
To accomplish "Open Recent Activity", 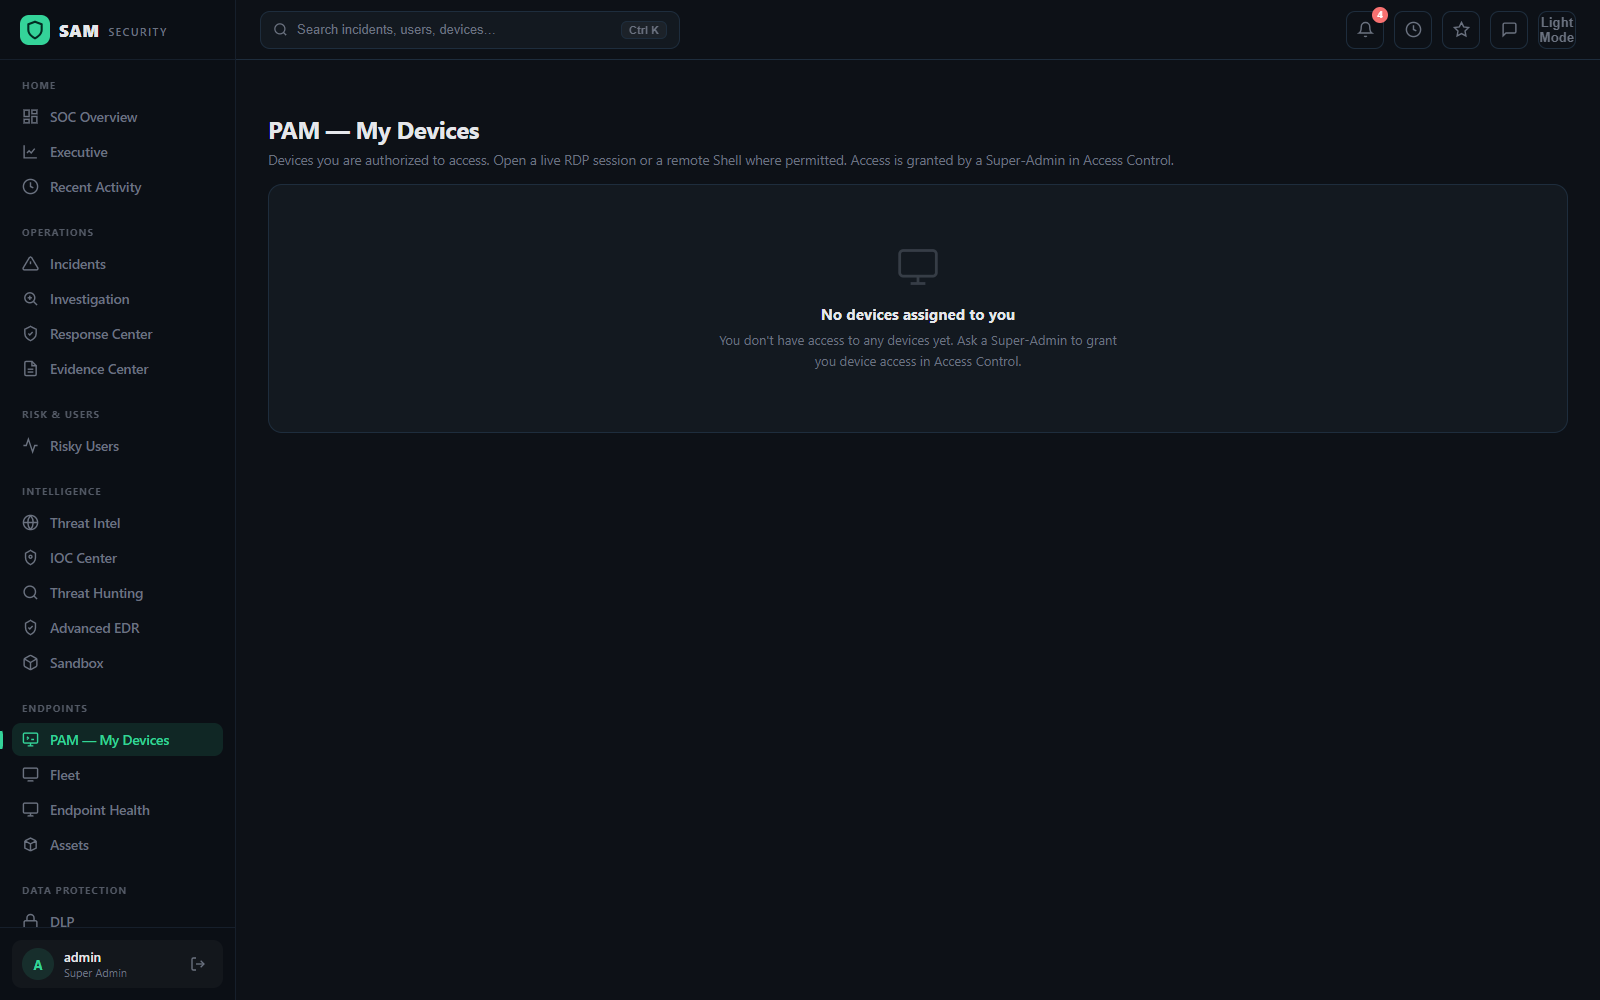I will (x=117, y=187).
